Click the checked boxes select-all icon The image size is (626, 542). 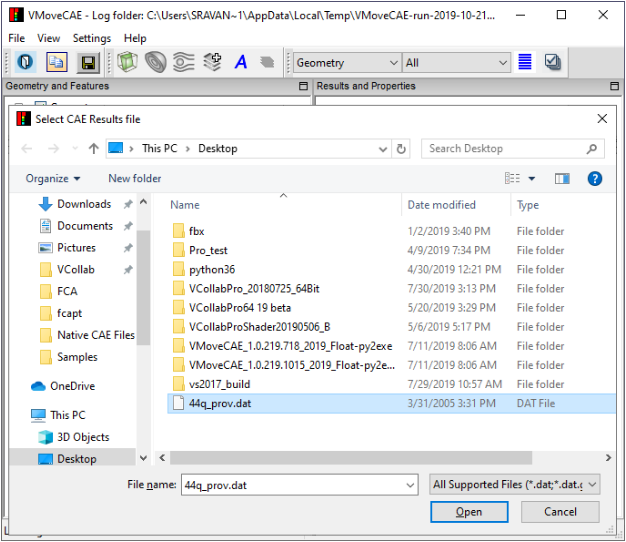[553, 62]
